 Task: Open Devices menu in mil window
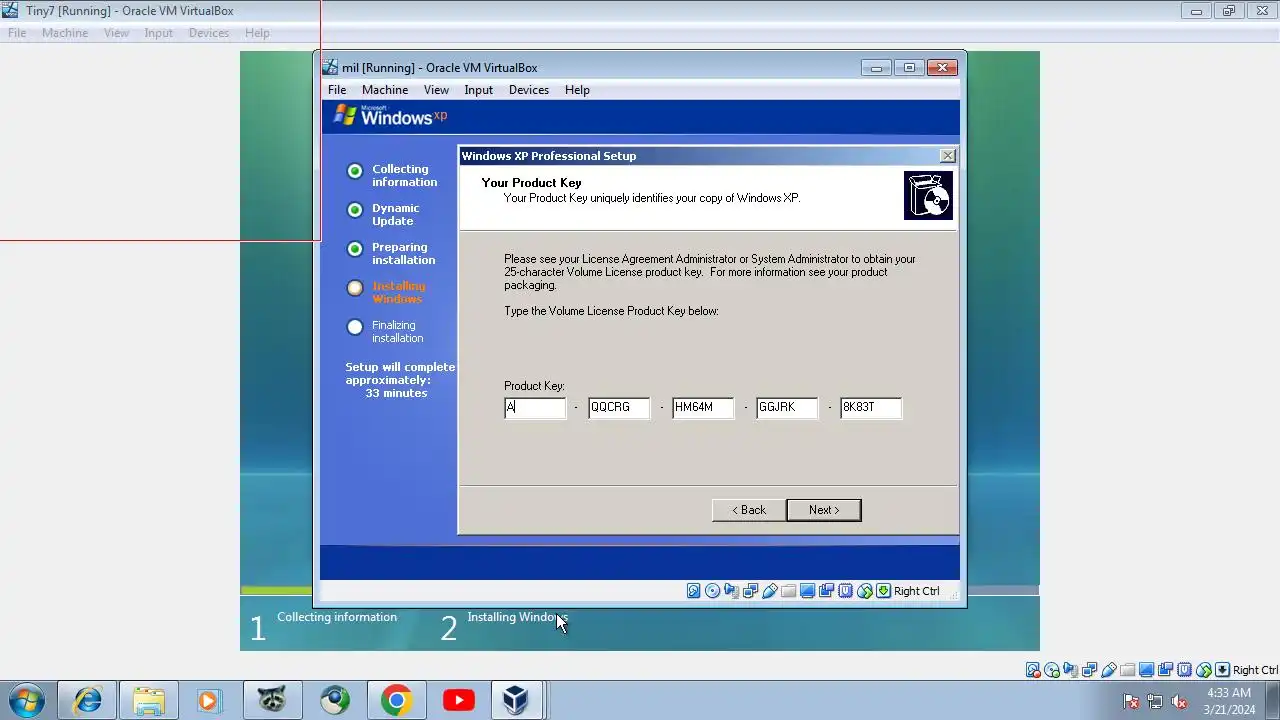point(529,90)
